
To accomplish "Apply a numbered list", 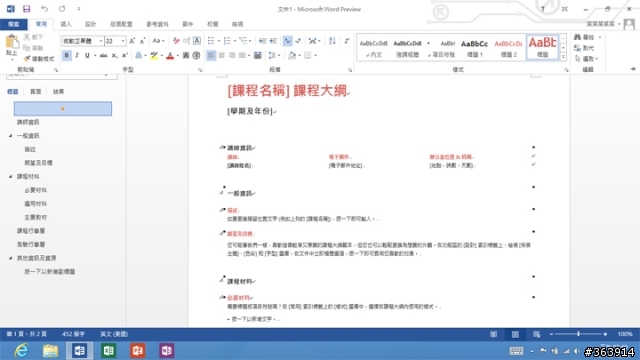I will click(227, 41).
